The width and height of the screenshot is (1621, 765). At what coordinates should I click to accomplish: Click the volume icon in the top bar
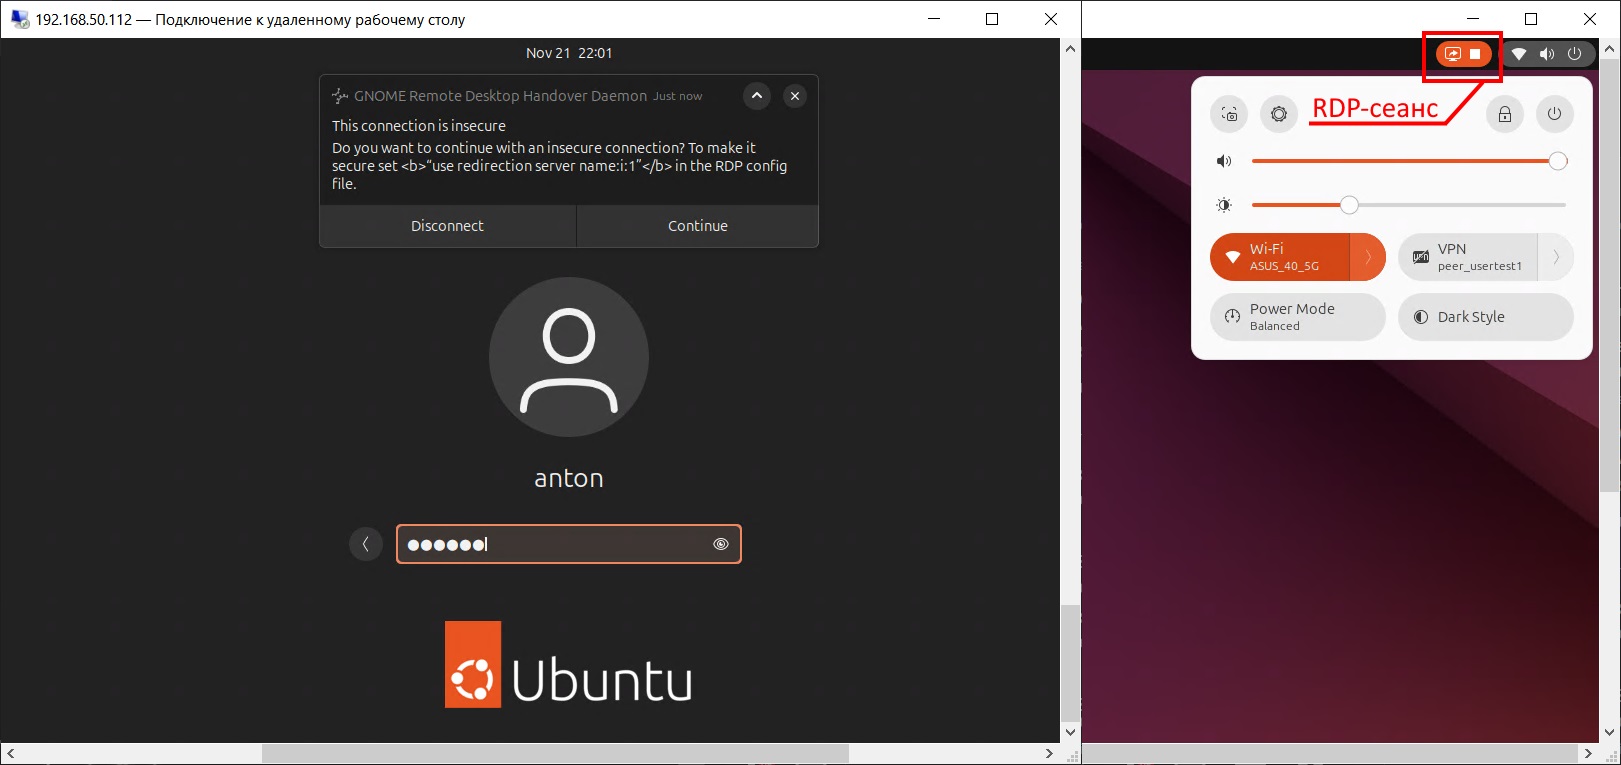coord(1547,54)
